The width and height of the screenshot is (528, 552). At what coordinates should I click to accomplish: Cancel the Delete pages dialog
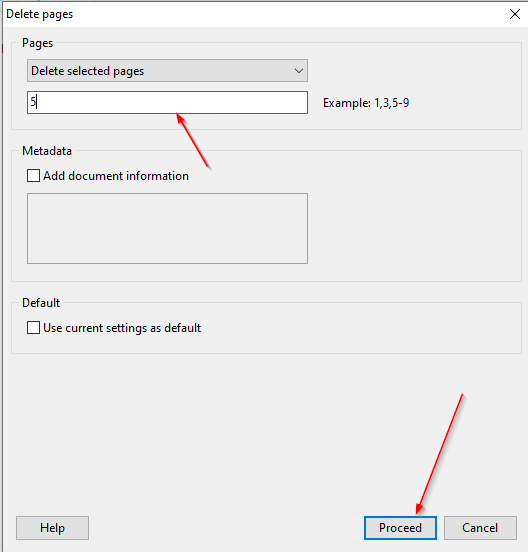480,528
